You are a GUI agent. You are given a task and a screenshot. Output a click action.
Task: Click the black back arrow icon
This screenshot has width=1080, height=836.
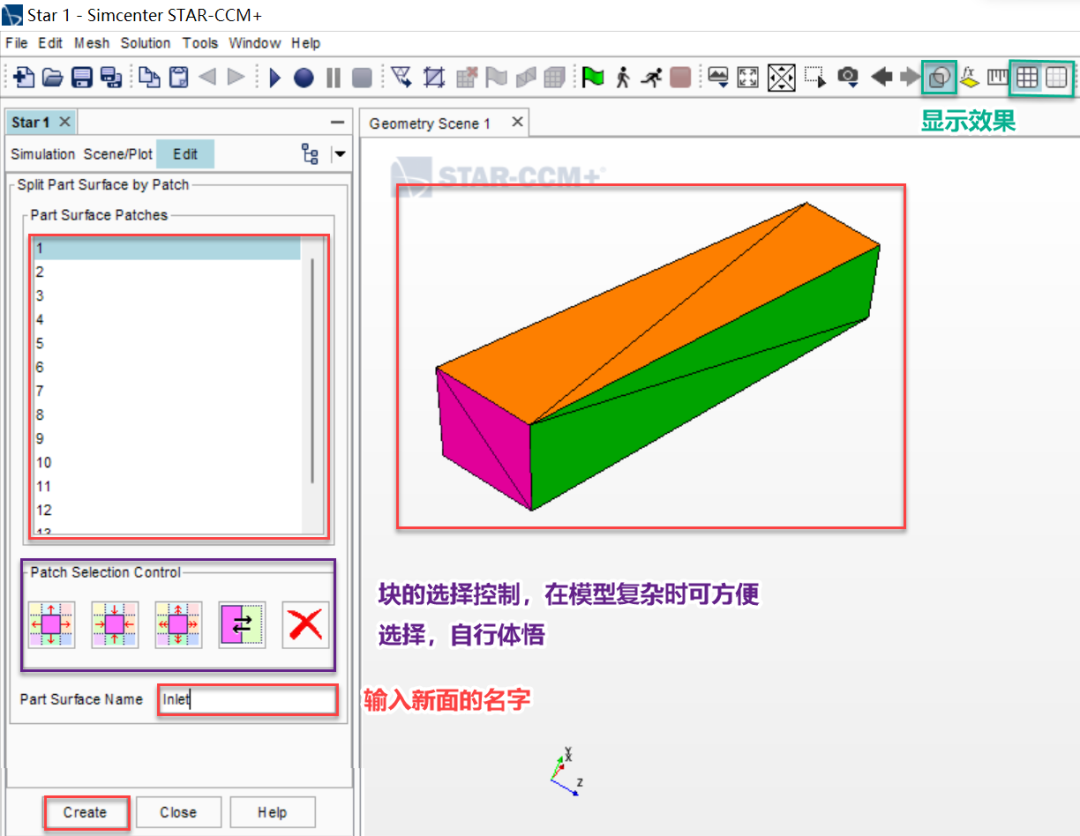click(x=882, y=76)
